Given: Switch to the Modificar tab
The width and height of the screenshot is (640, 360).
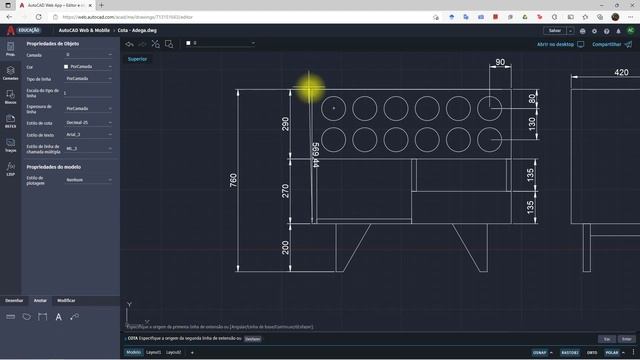Looking at the screenshot, I should point(66,300).
